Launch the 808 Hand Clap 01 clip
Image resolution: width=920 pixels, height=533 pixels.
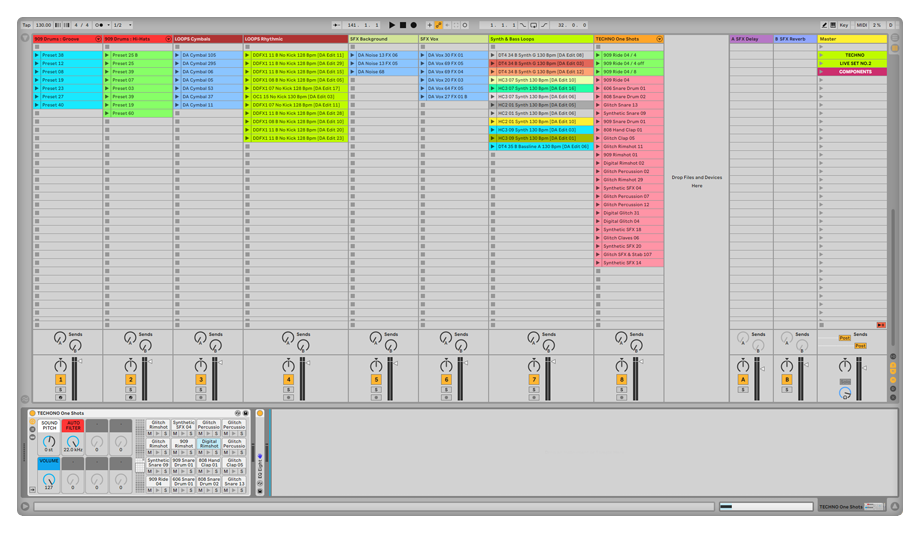(598, 130)
